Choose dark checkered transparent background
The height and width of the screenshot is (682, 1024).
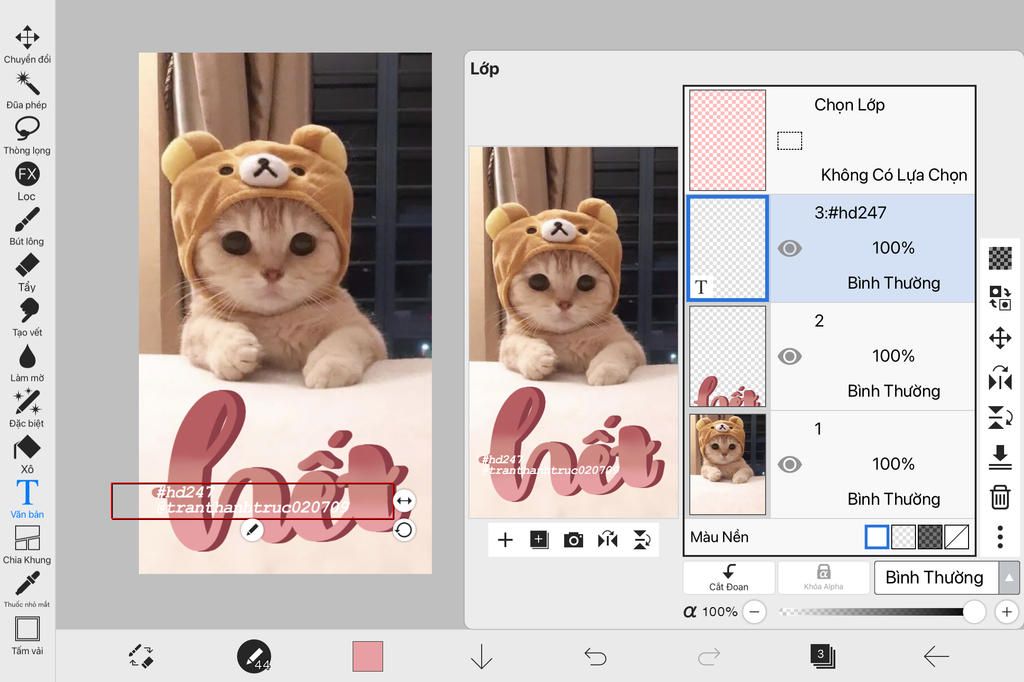tap(930, 537)
